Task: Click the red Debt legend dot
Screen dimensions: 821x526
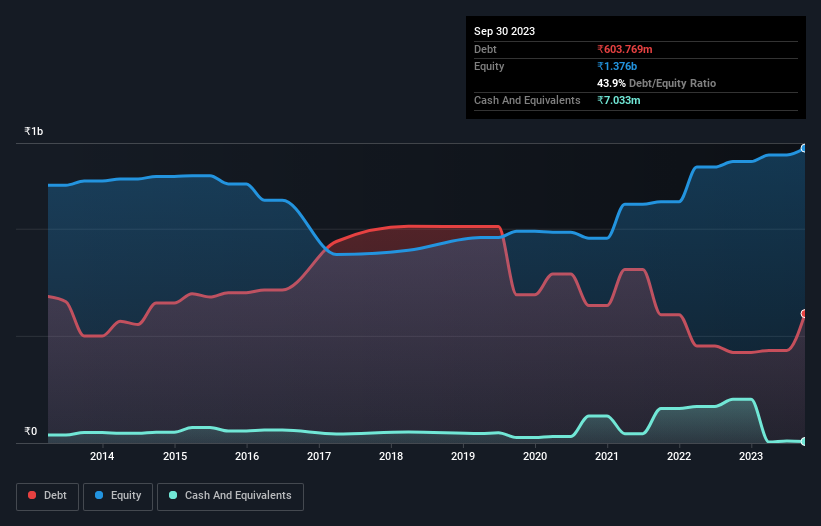Action: pos(32,495)
